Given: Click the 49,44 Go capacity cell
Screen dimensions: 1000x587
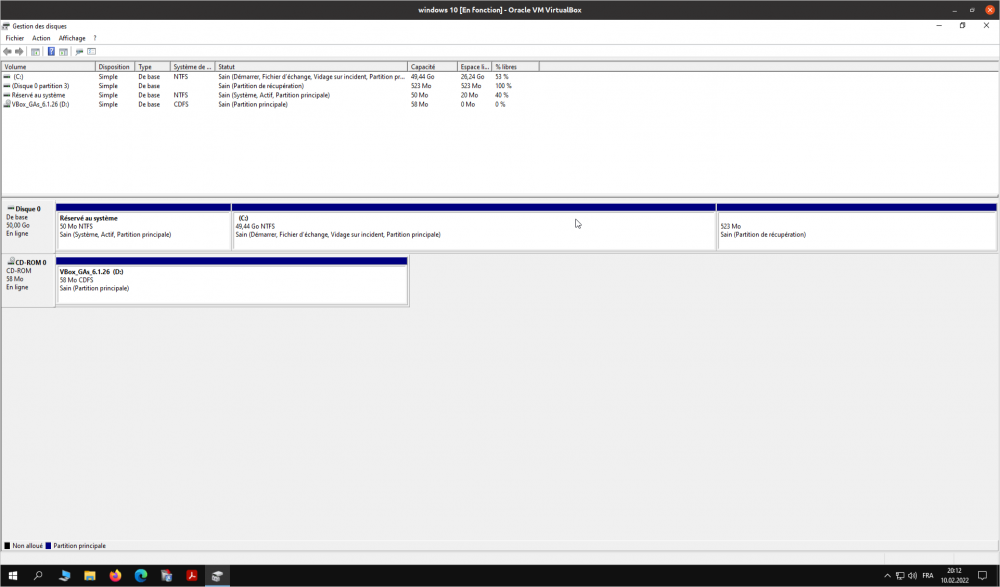Looking at the screenshot, I should (x=422, y=77).
